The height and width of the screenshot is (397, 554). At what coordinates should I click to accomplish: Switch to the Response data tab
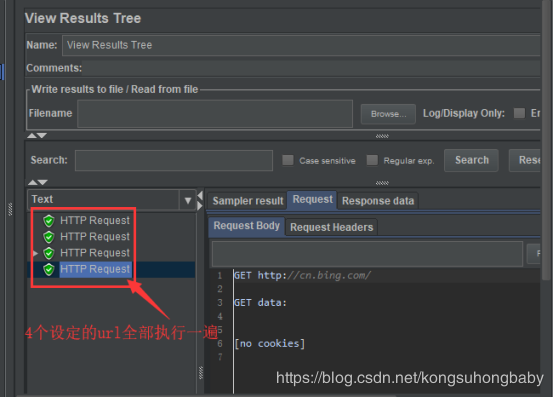pyautogui.click(x=378, y=201)
